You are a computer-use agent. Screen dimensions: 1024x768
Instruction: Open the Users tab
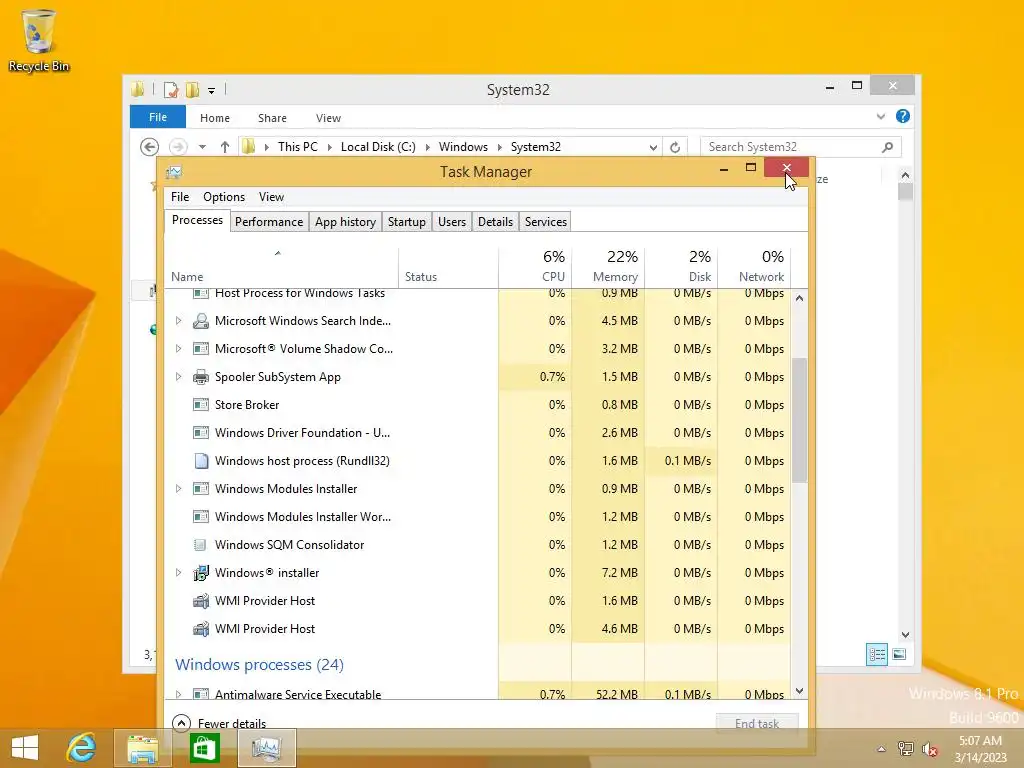(452, 221)
